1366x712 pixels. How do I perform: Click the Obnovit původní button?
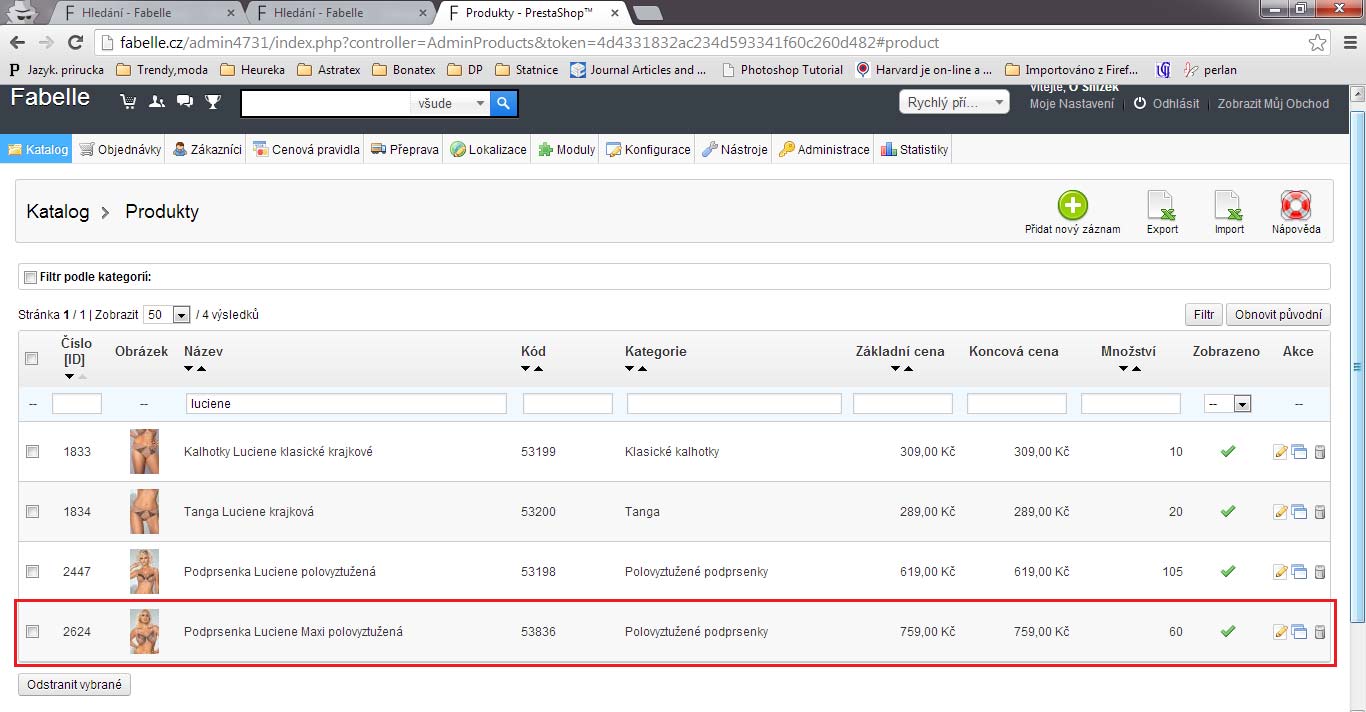1279,314
